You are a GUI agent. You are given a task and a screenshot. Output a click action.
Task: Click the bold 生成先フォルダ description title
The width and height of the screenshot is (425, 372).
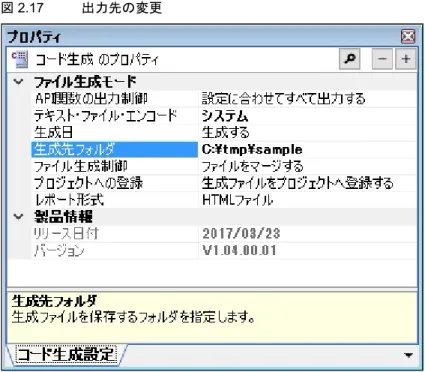(54, 301)
